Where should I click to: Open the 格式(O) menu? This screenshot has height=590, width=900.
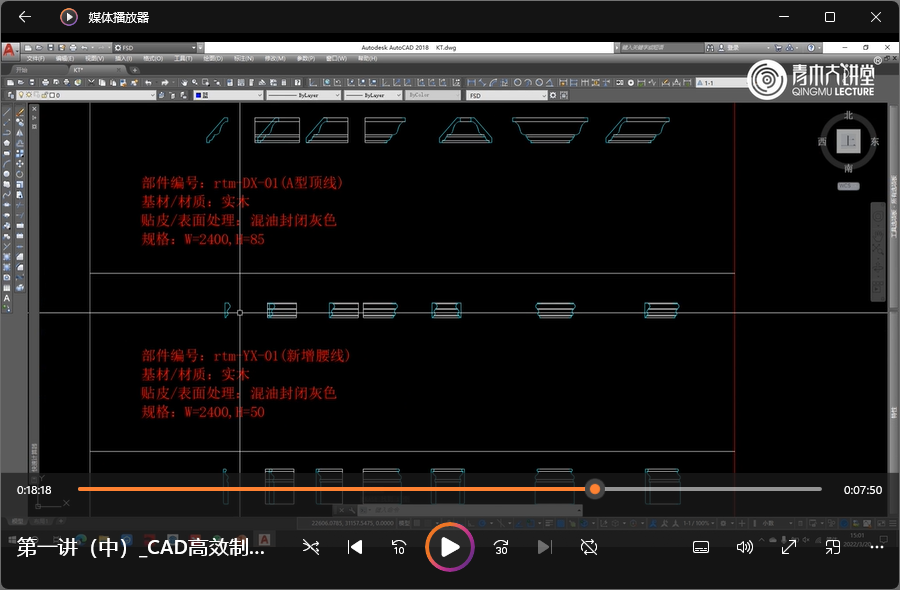pyautogui.click(x=153, y=59)
